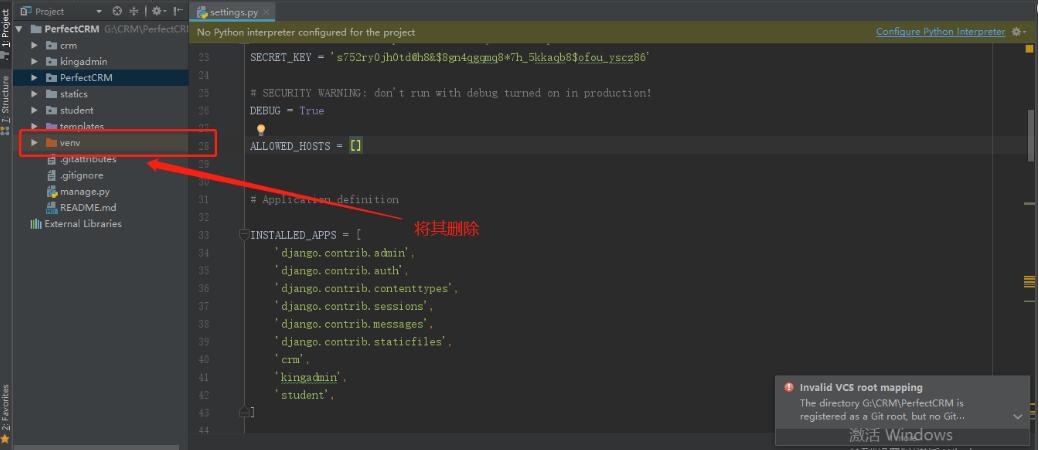This screenshot has height=450, width=1039.
Task: Click 'django.contrib.messages' entry
Action: pyautogui.click(x=354, y=324)
